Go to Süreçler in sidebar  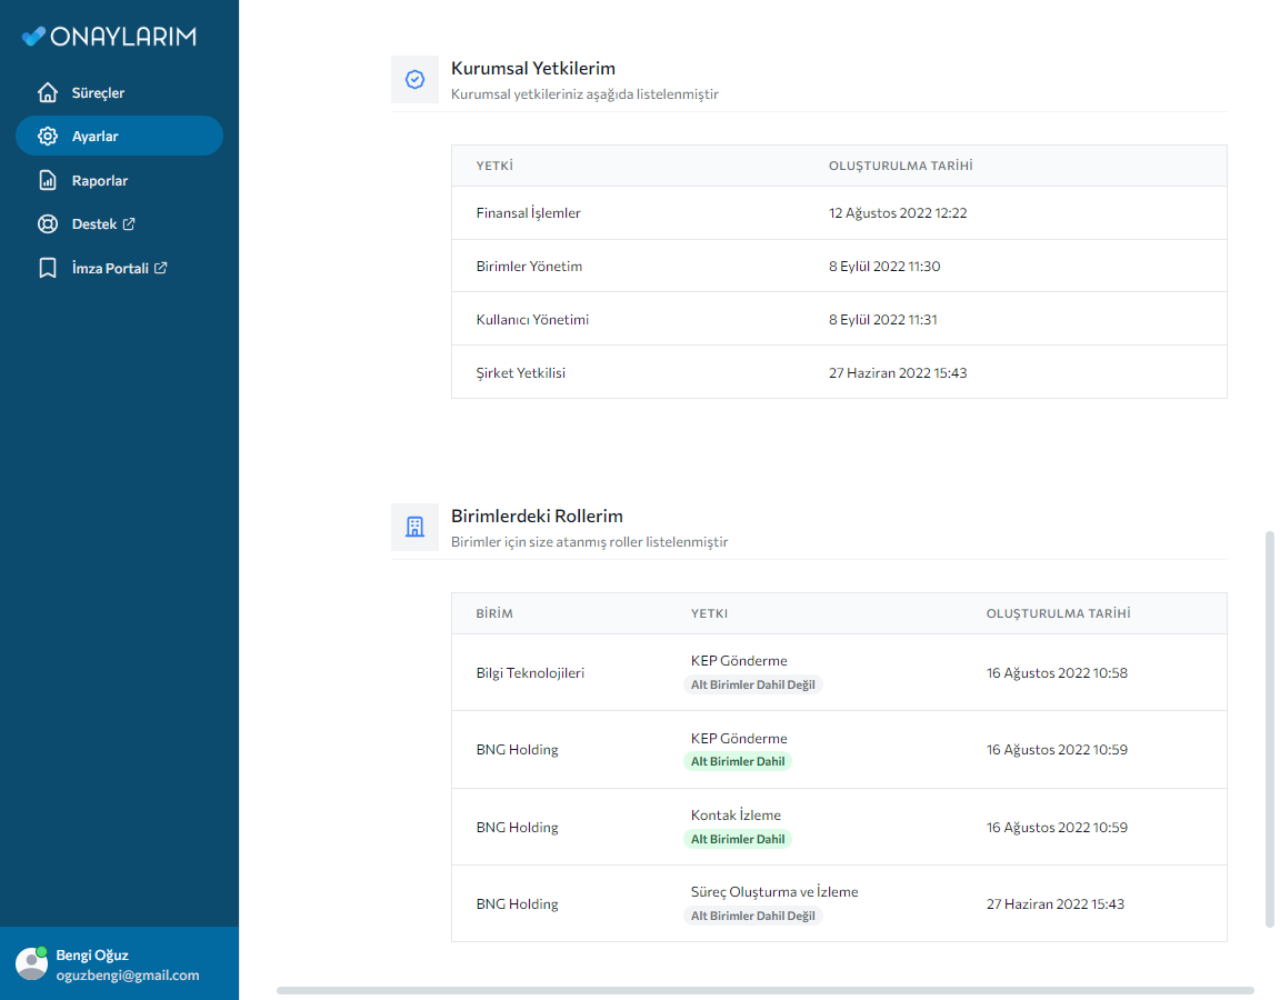98,93
